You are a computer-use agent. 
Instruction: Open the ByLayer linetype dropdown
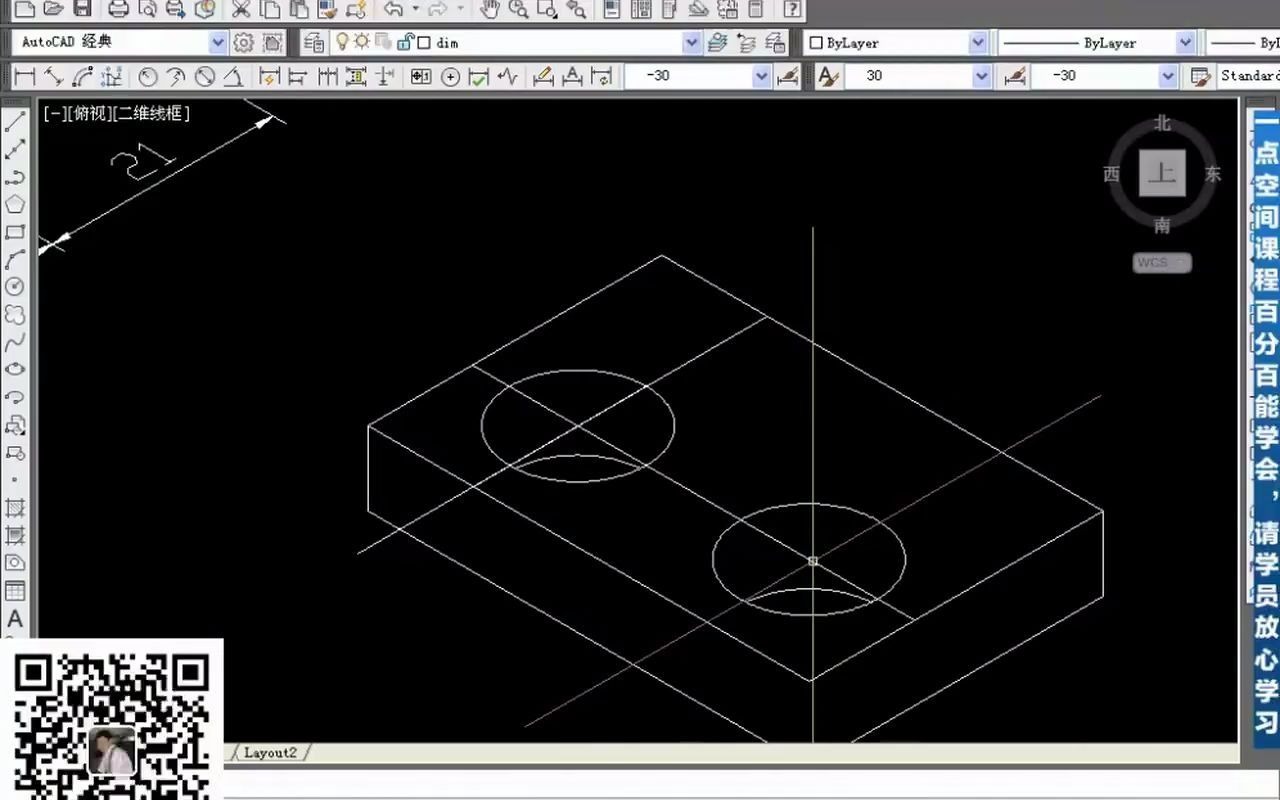1186,43
